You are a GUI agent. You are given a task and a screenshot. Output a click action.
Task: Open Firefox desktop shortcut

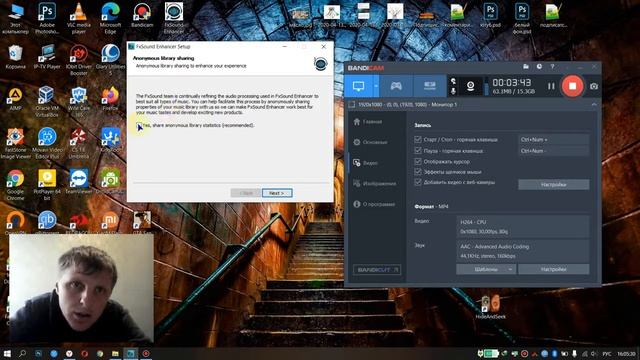110,99
